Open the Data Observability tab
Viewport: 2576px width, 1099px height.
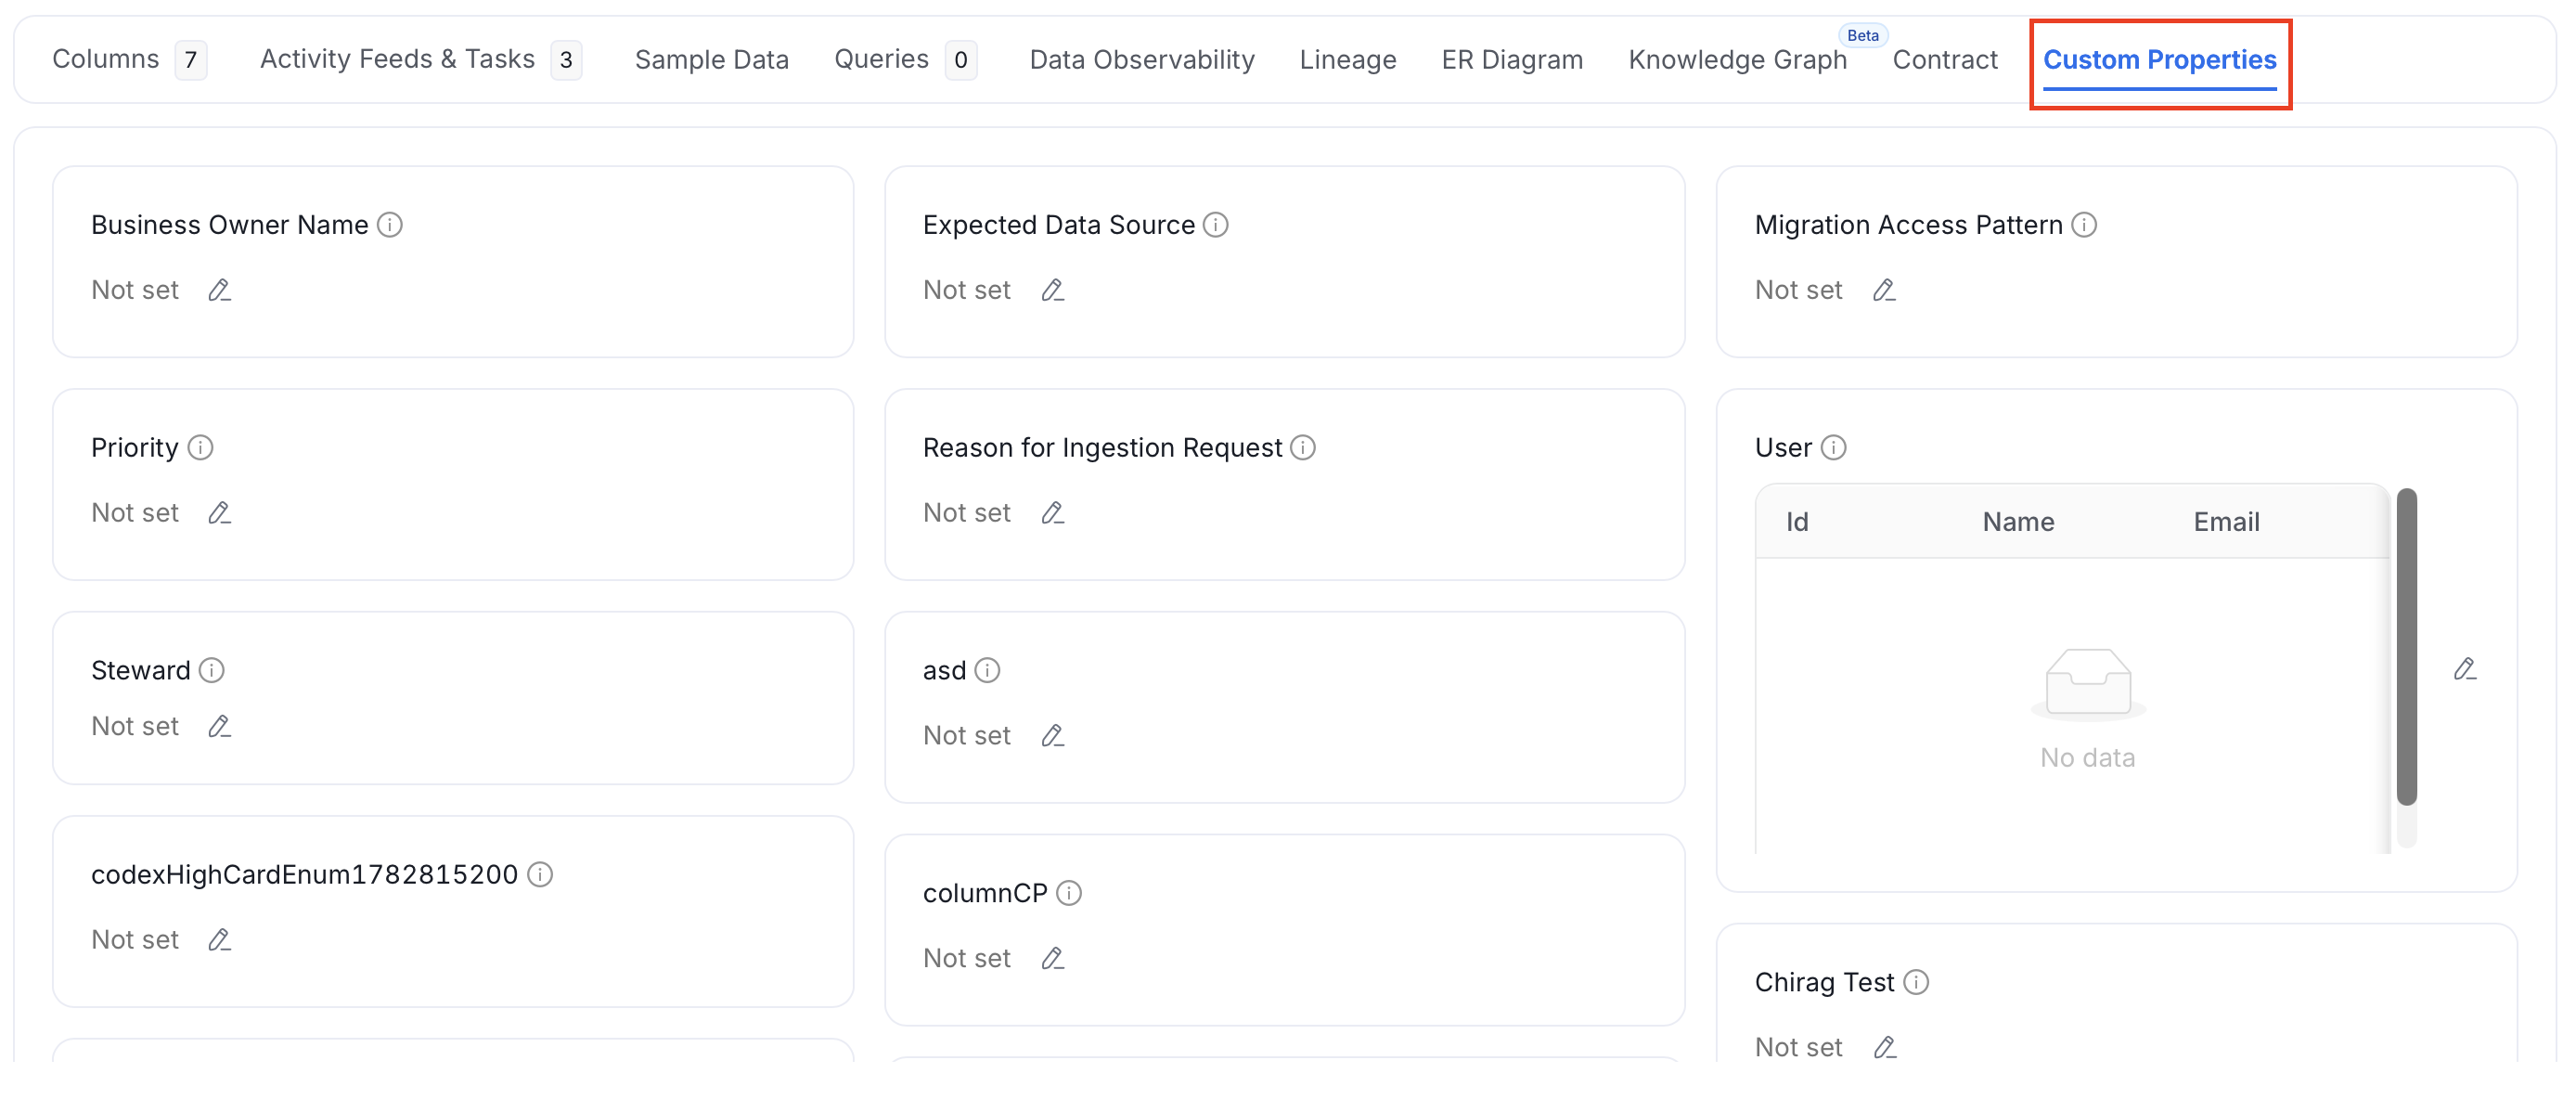tap(1141, 60)
